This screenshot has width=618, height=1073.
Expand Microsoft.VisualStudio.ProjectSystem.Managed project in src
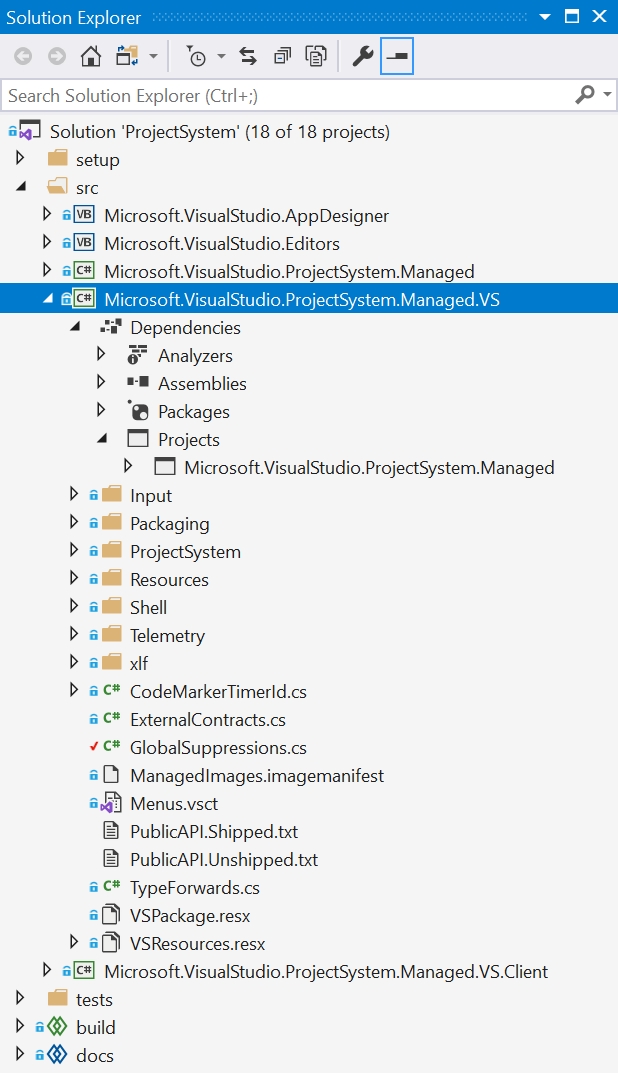[47, 271]
